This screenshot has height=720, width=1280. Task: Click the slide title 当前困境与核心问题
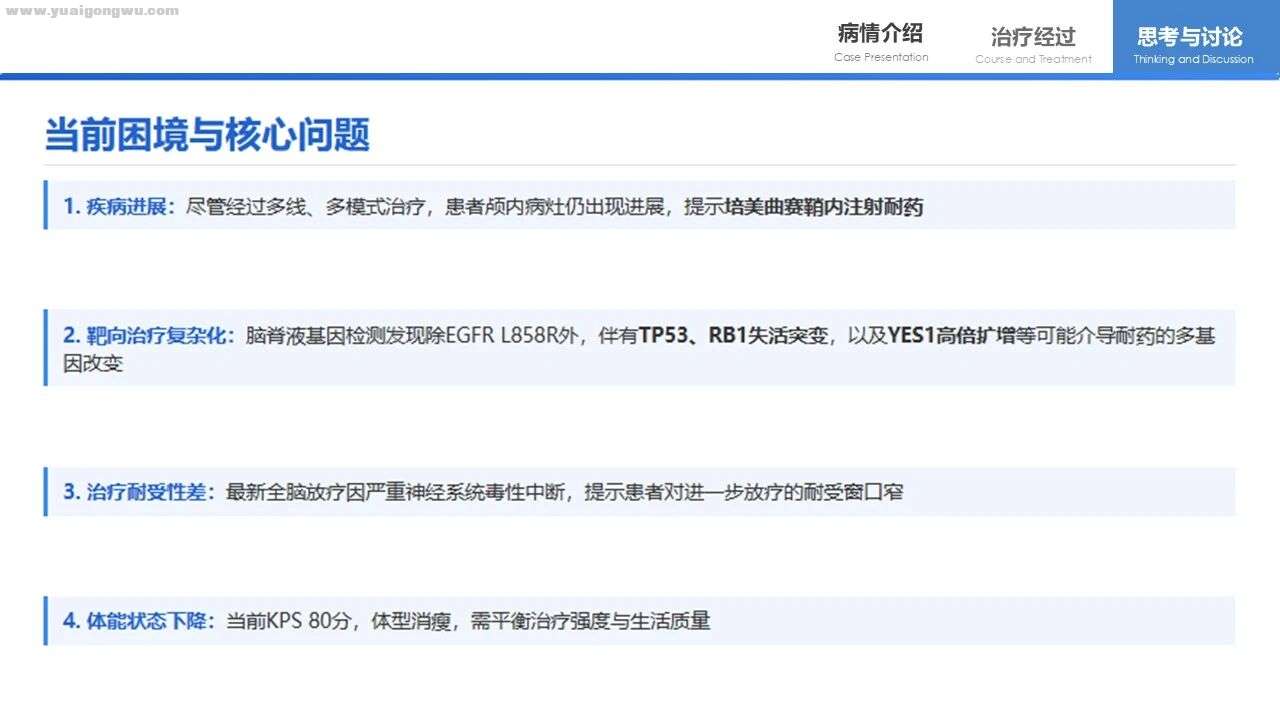207,135
